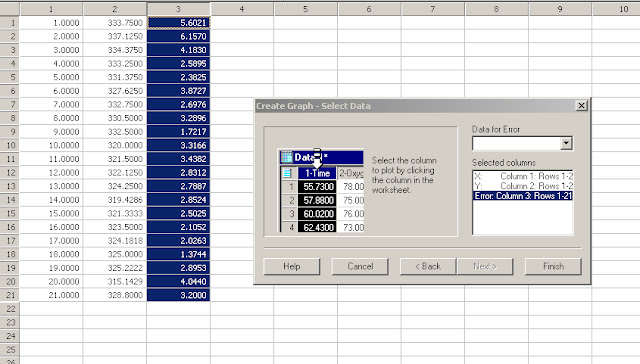The height and width of the screenshot is (364, 640).
Task: Select worksheet column 5 header
Action: pos(306,9)
